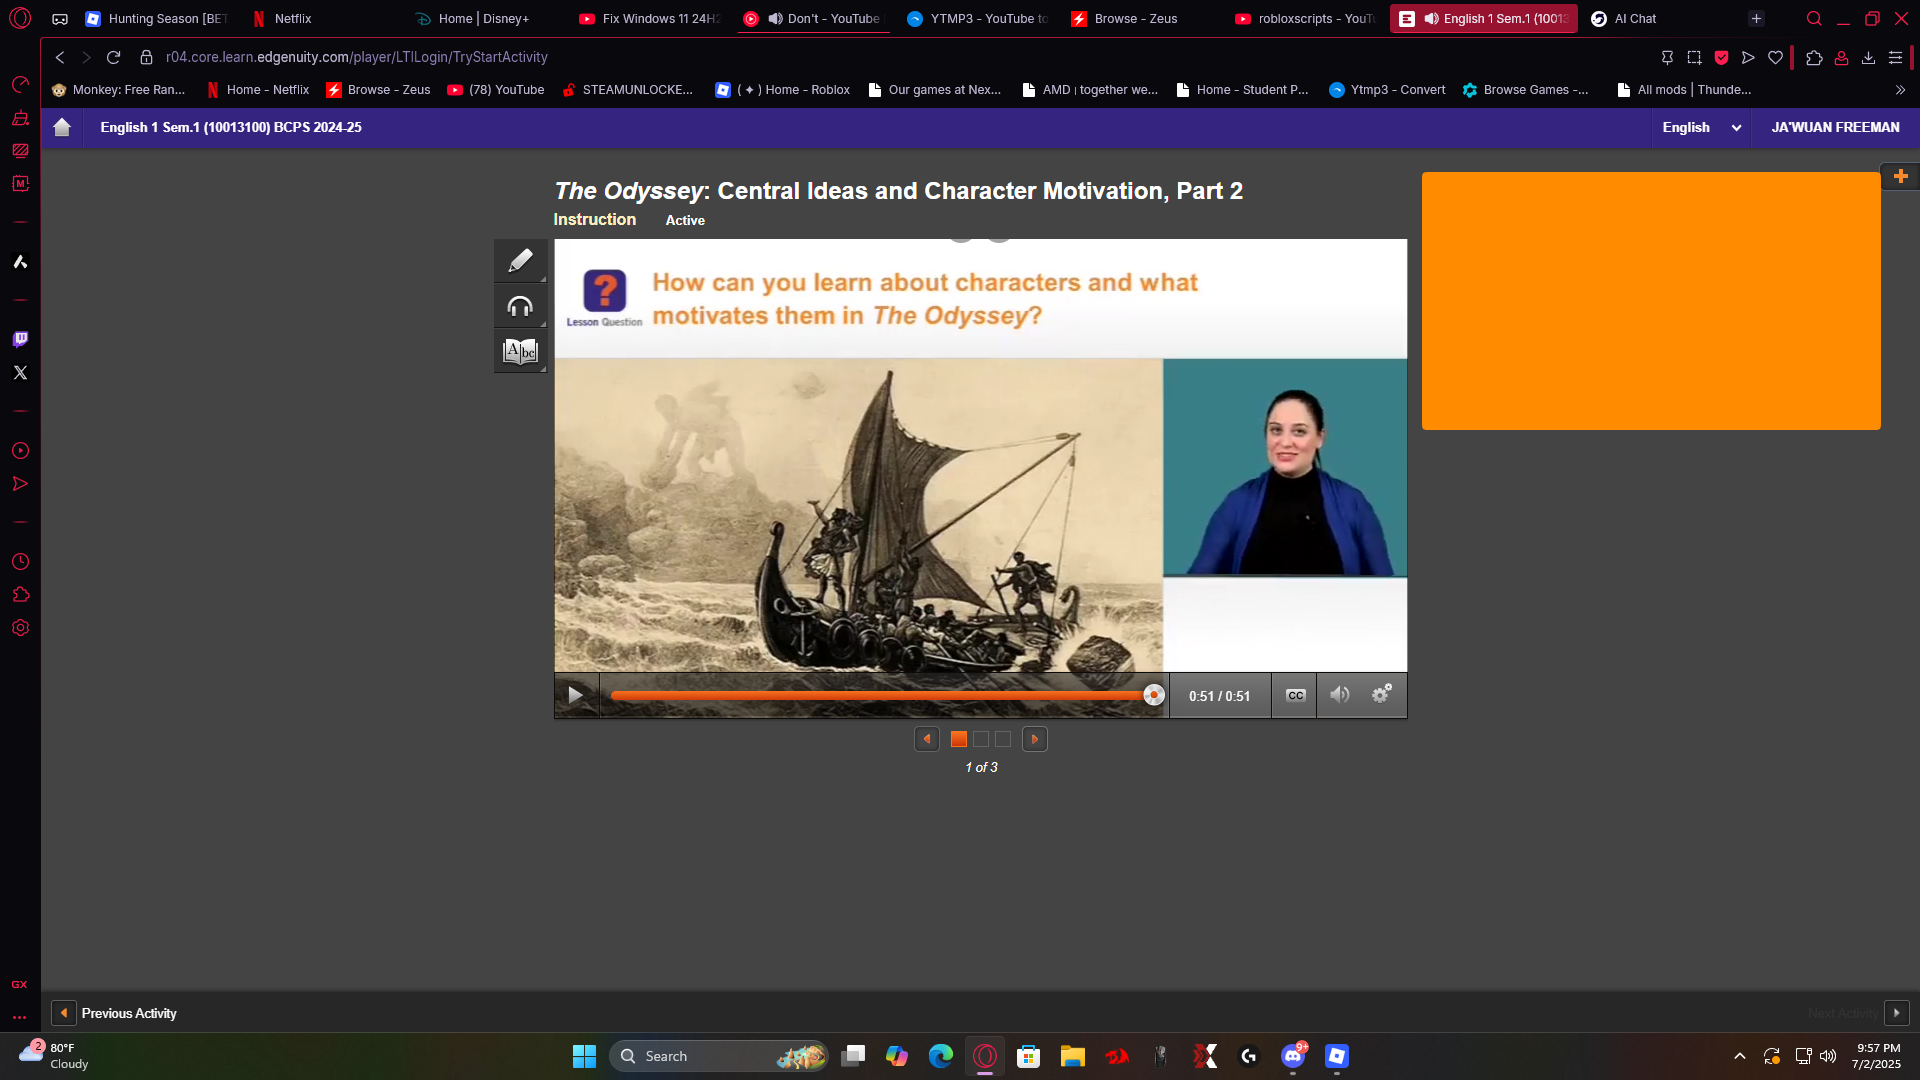Expand the English language dropdown
The width and height of the screenshot is (1920, 1080).
[1701, 127]
